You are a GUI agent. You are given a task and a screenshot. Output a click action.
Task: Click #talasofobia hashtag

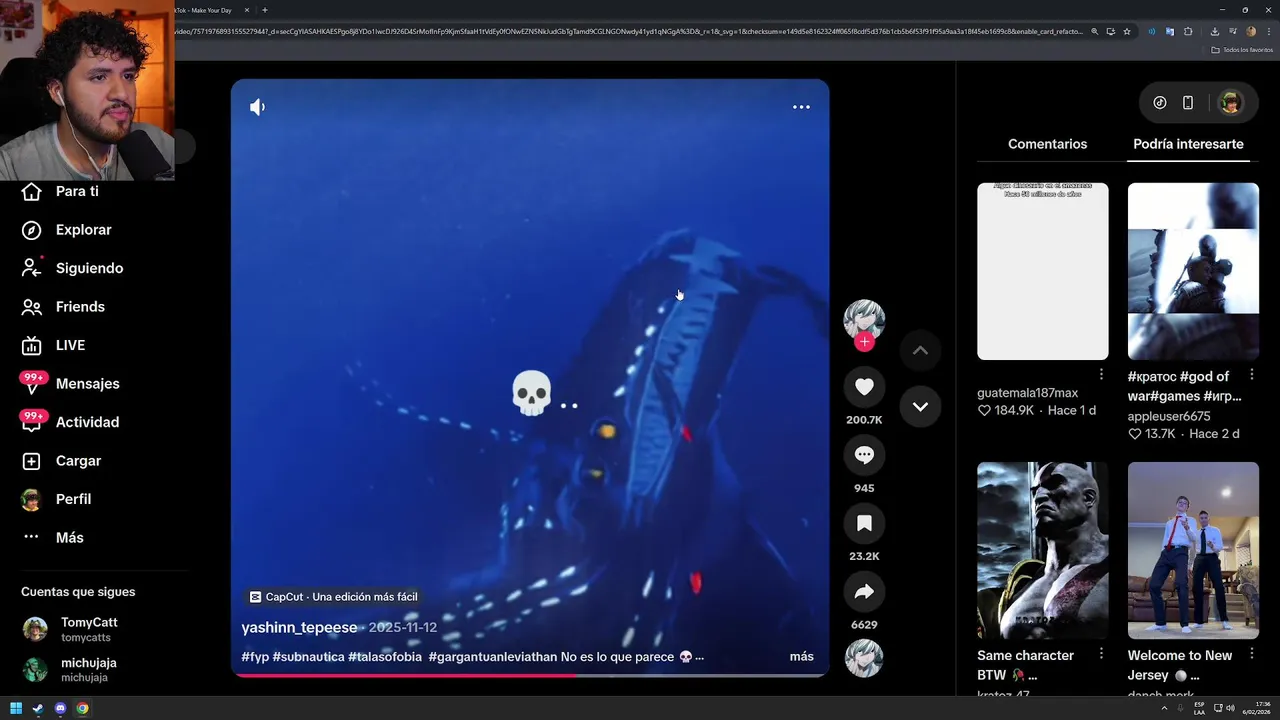pyautogui.click(x=385, y=657)
